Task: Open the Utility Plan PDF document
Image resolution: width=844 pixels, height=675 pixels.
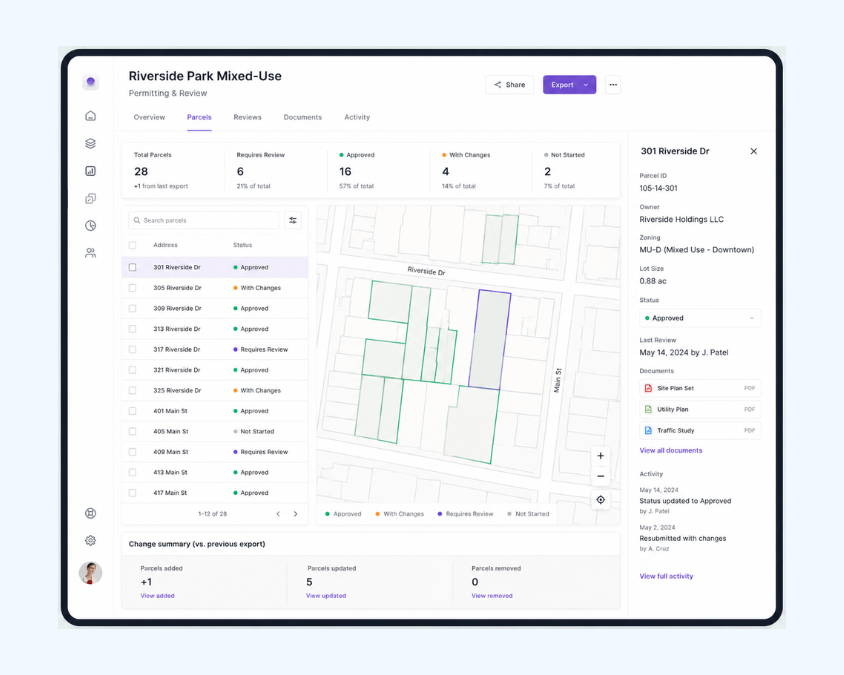Action: (x=700, y=409)
